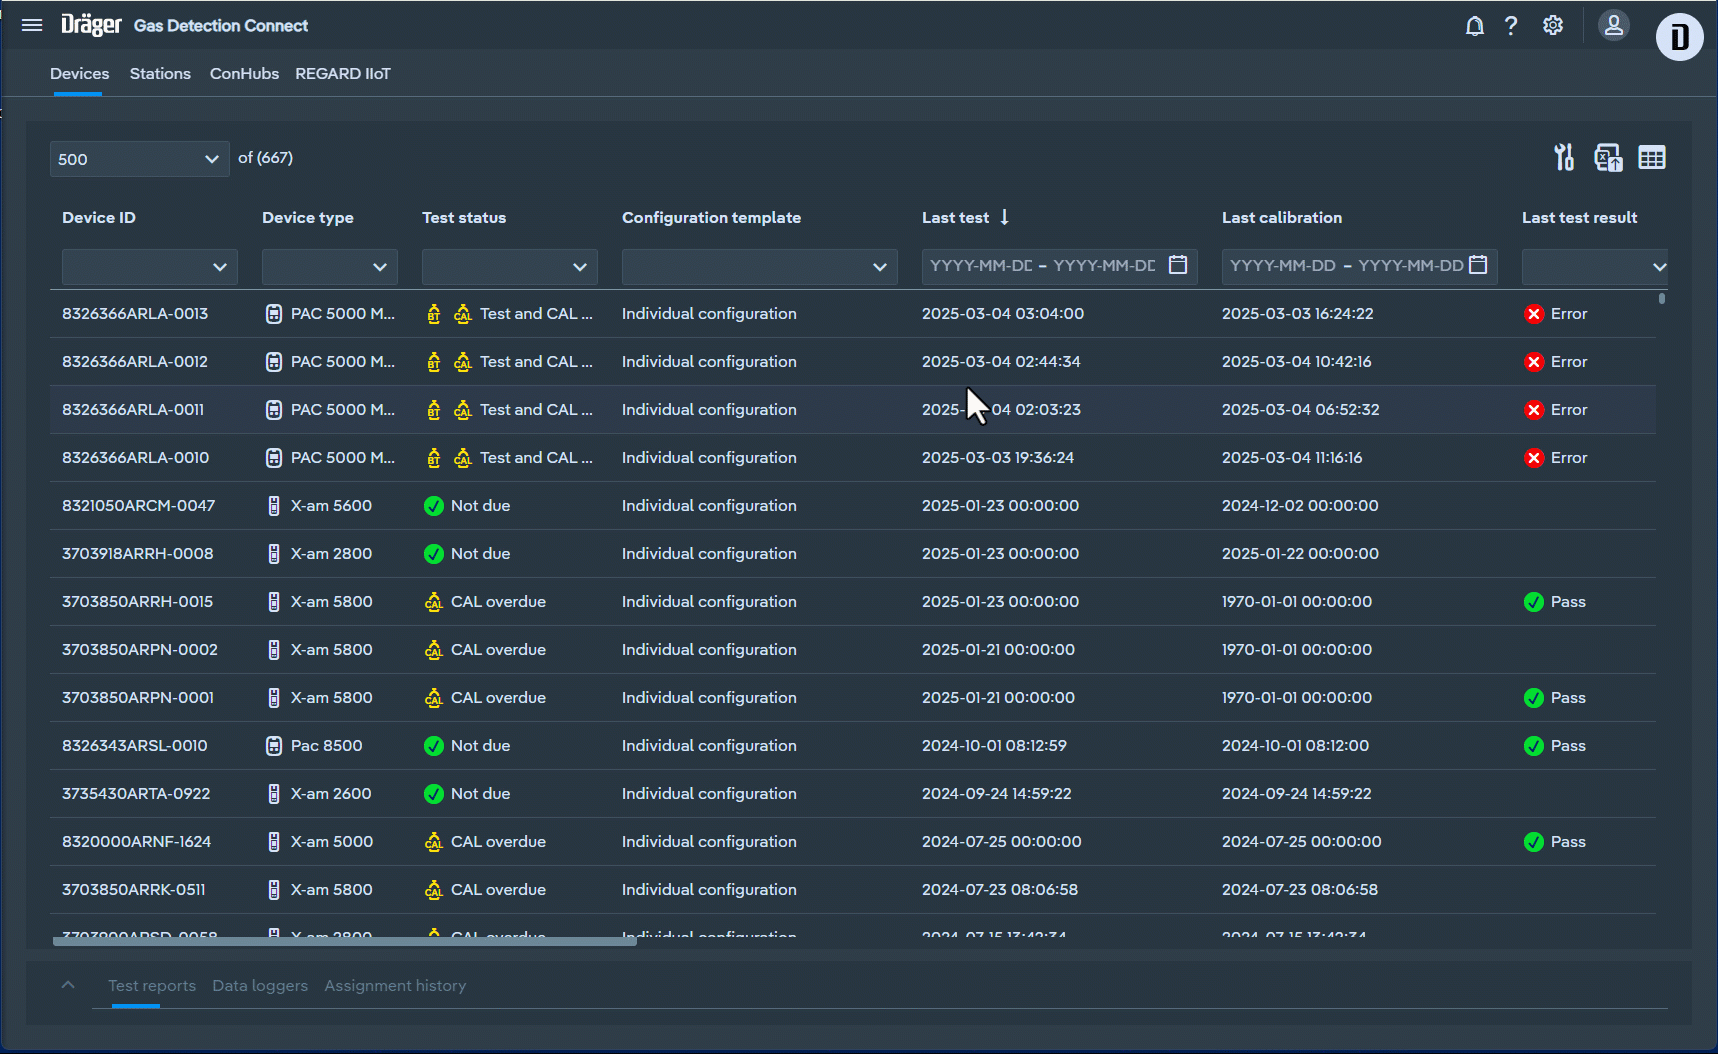The image size is (1718, 1054).
Task: Open the hamburger navigation menu
Action: pos(32,25)
